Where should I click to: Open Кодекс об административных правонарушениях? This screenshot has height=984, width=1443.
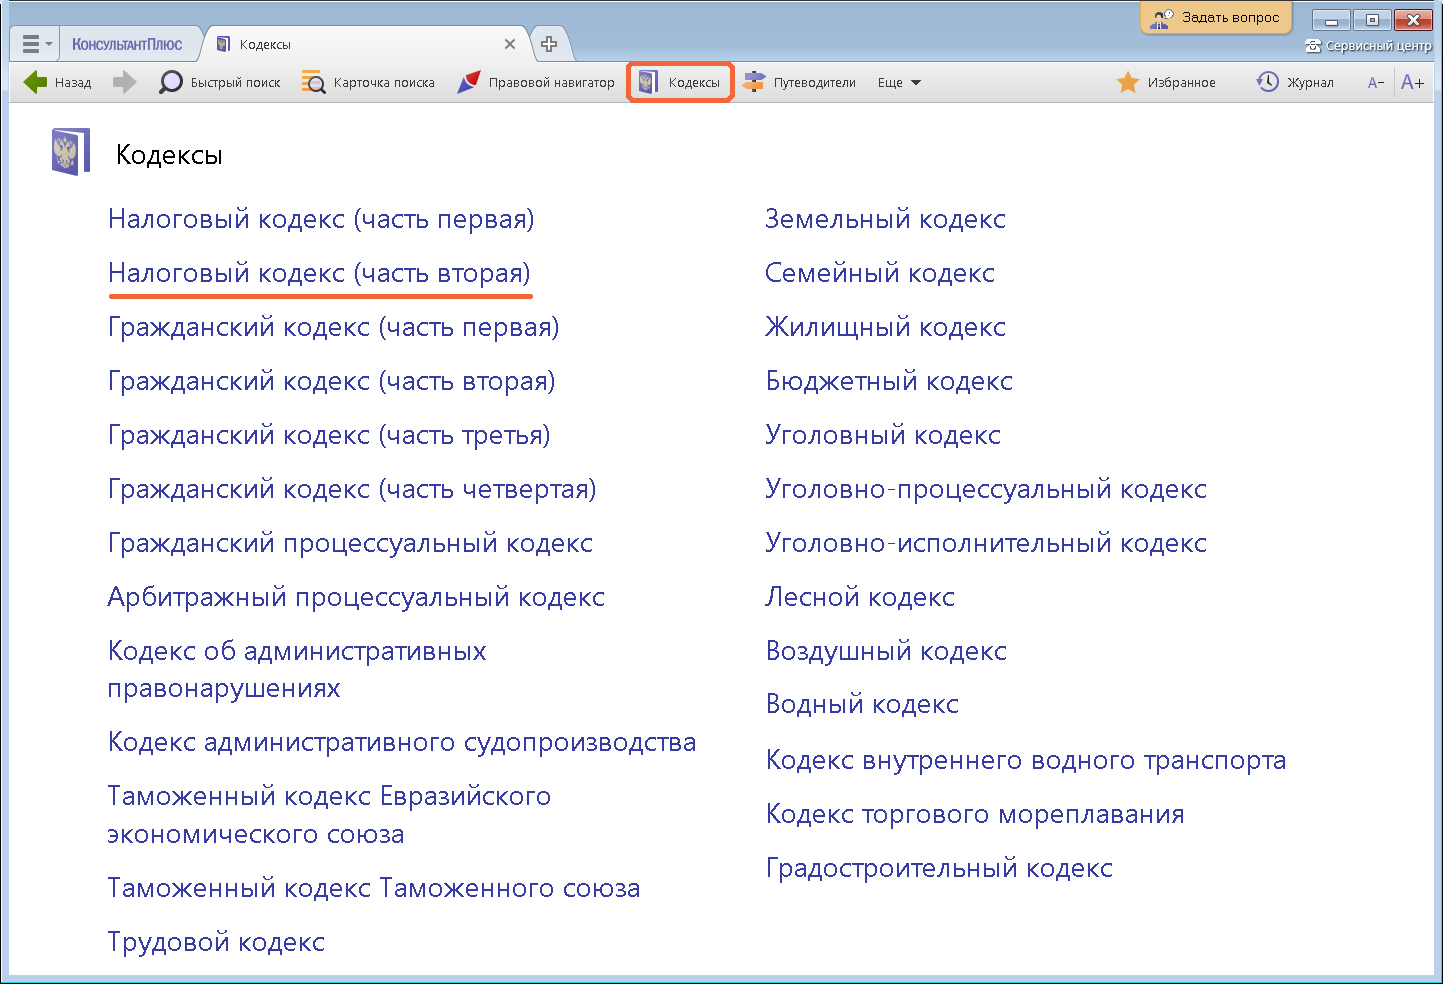click(297, 669)
